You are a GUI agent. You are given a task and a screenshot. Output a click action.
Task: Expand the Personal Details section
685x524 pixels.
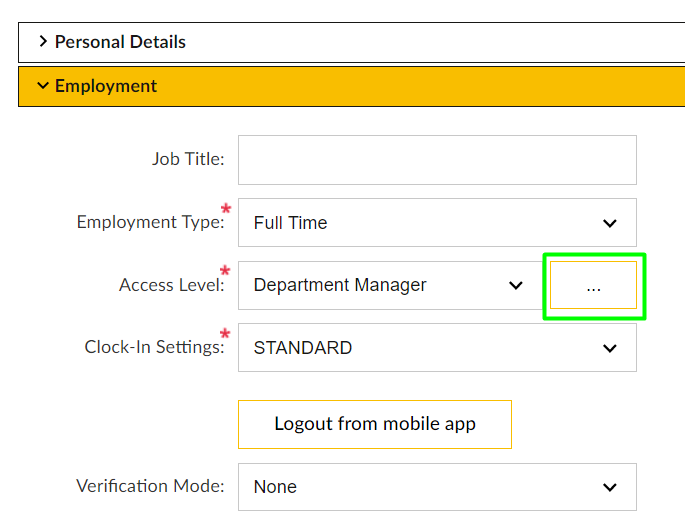(351, 42)
